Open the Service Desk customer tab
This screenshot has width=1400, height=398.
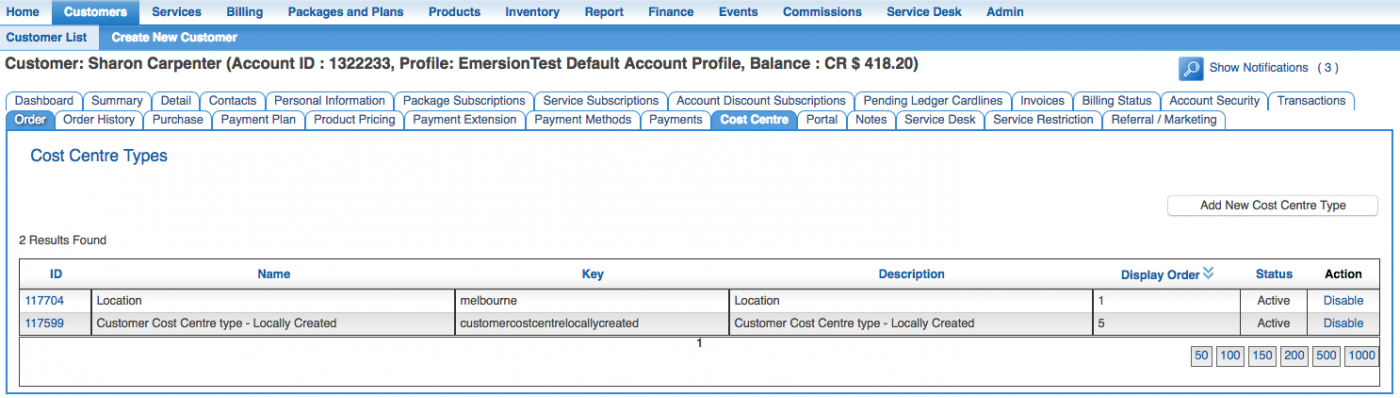pos(940,120)
